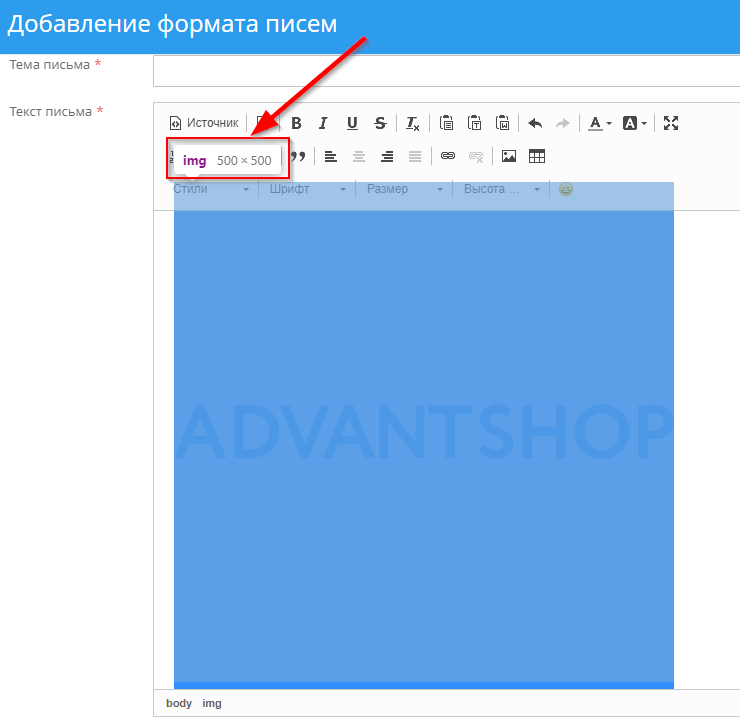This screenshot has height=717, width=740.
Task: Click the remove formatting icon
Action: [413, 123]
